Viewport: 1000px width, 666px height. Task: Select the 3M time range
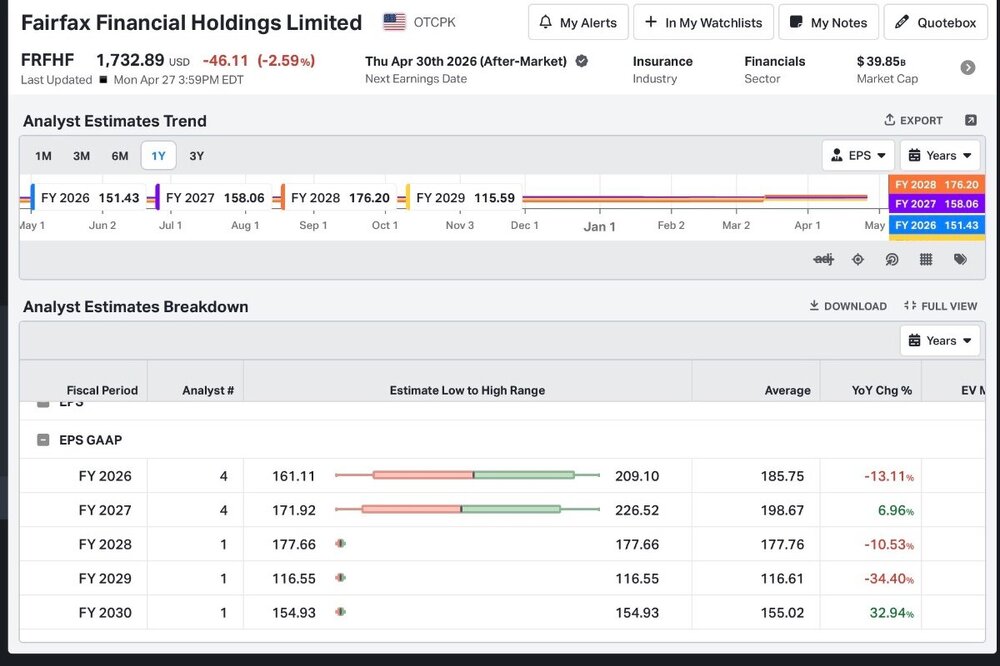tap(82, 156)
